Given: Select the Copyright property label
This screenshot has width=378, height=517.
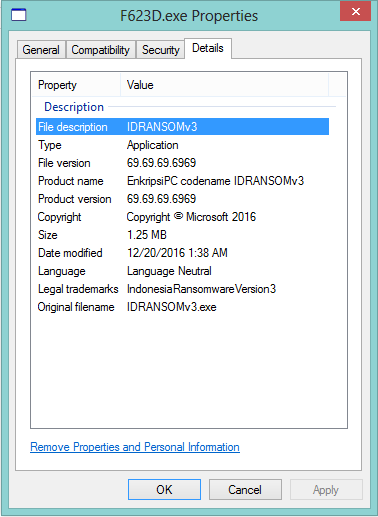Looking at the screenshot, I should click(59, 217).
